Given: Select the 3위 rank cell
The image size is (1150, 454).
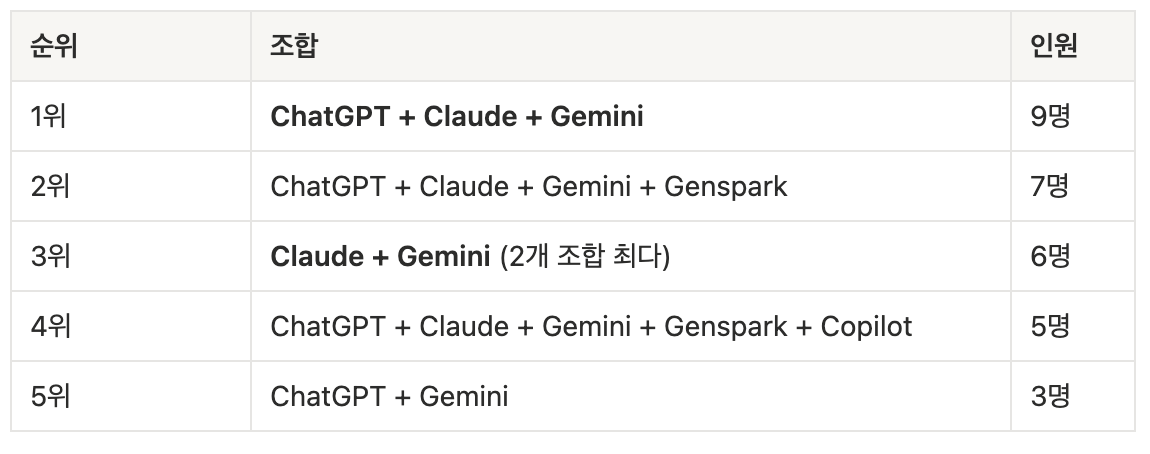Looking at the screenshot, I should pos(50,257).
